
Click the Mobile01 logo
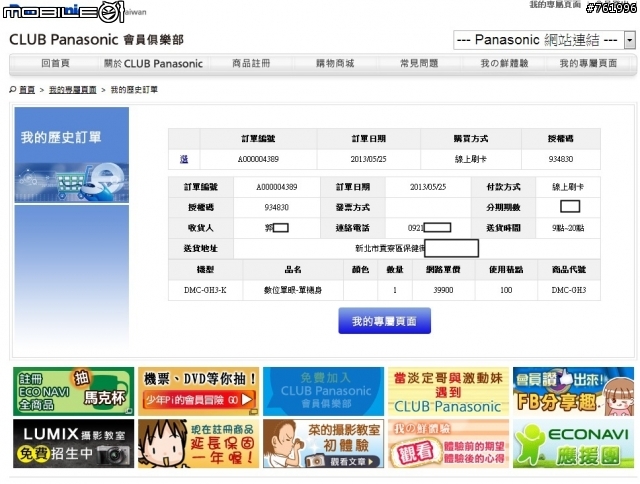click(x=63, y=11)
